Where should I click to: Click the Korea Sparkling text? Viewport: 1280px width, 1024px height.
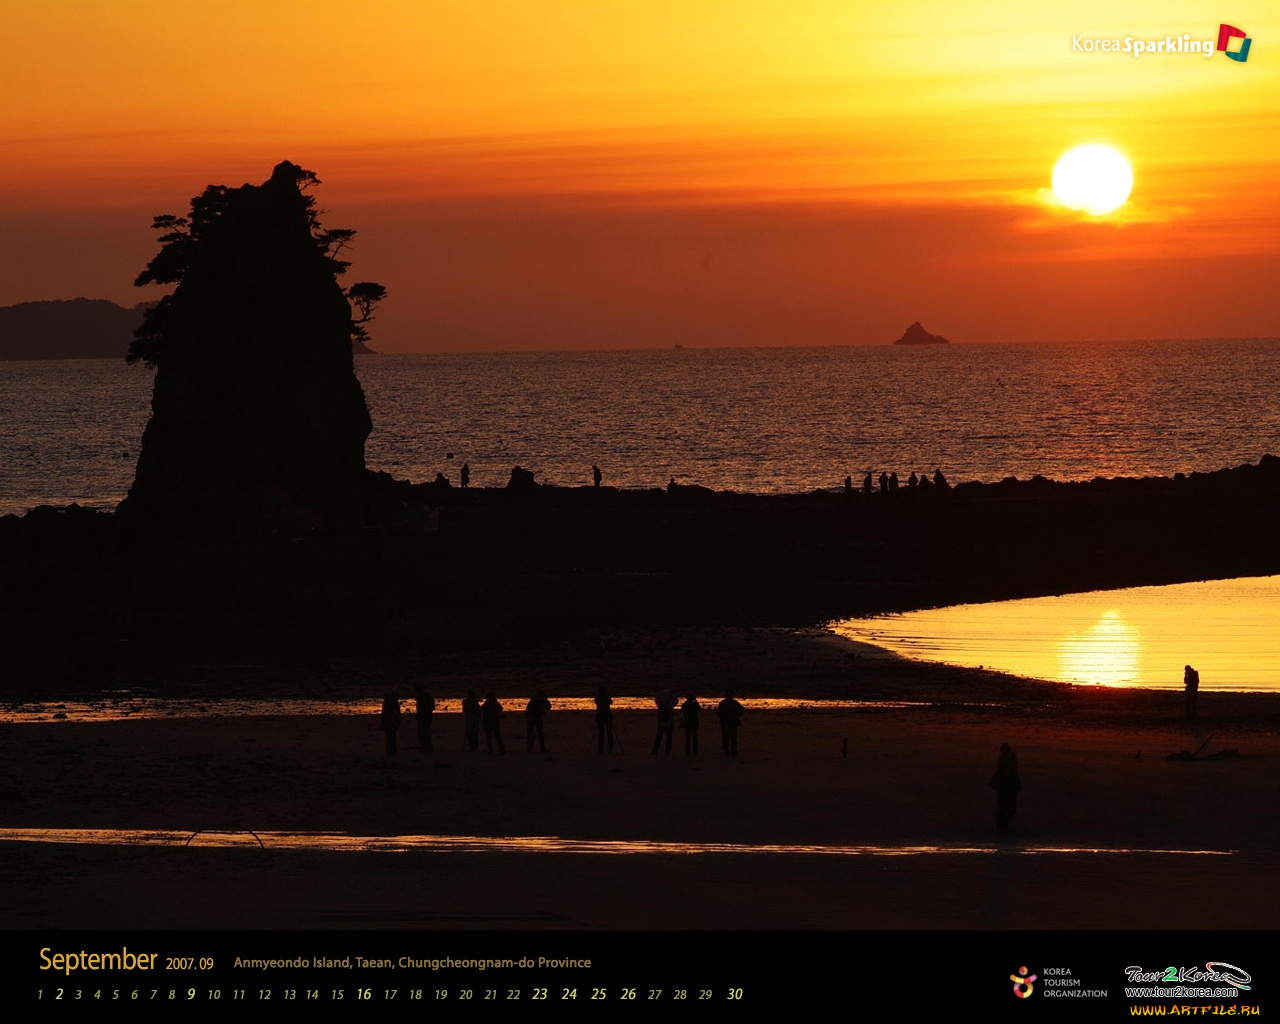point(1142,45)
